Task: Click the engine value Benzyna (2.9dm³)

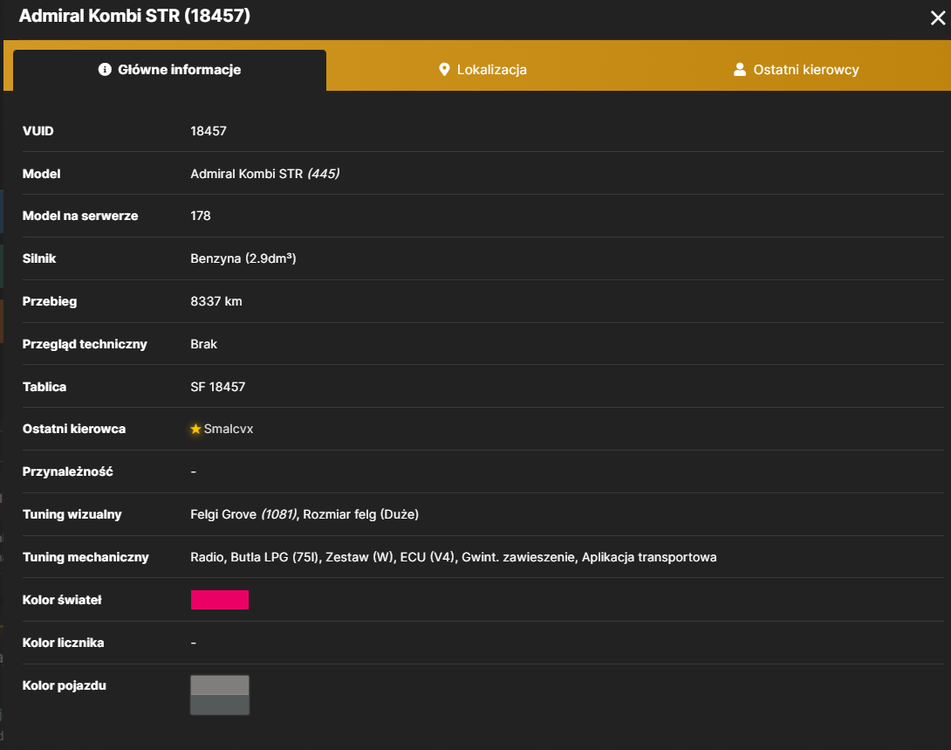Action: (x=243, y=259)
